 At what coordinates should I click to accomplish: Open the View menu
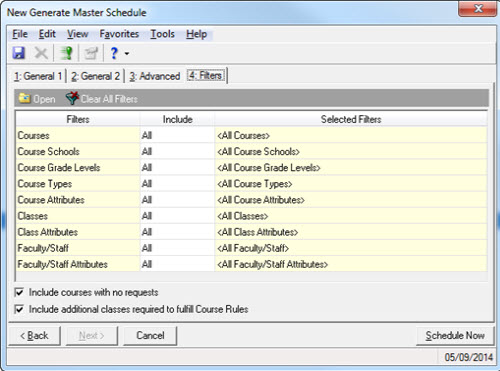78,34
